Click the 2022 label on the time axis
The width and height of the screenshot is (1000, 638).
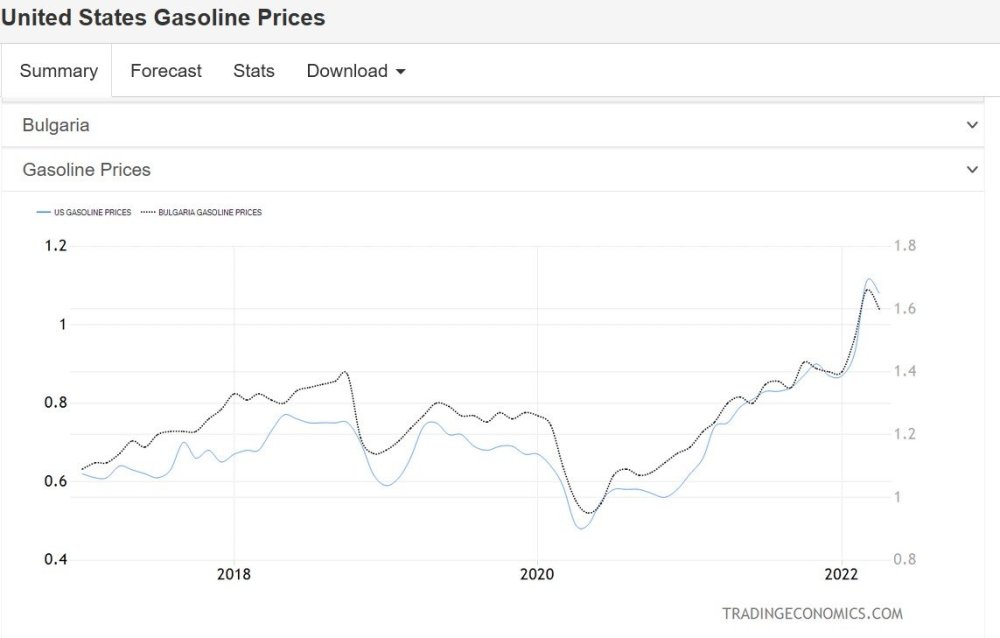pyautogui.click(x=843, y=575)
